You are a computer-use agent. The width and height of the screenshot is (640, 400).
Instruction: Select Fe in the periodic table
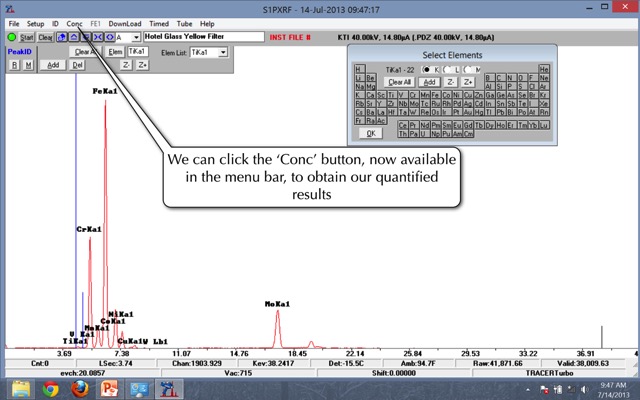(436, 95)
